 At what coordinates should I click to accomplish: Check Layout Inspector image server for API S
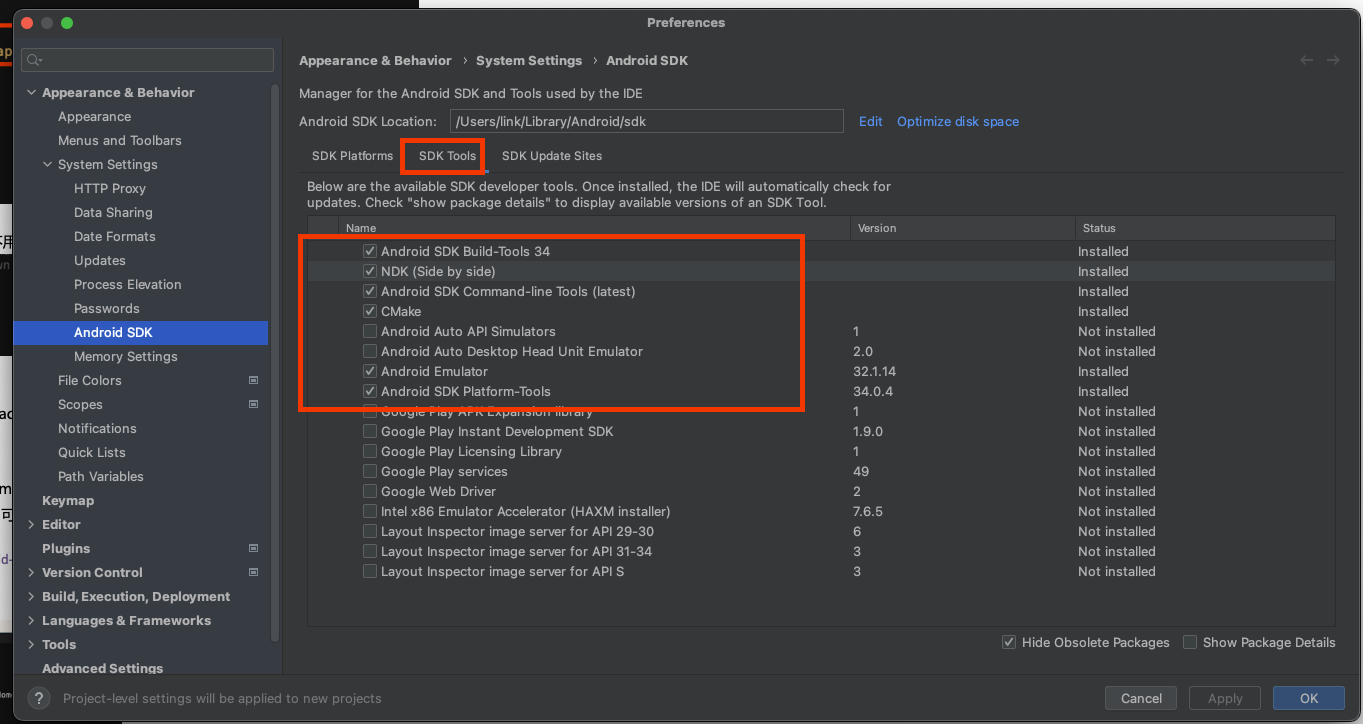tap(370, 571)
